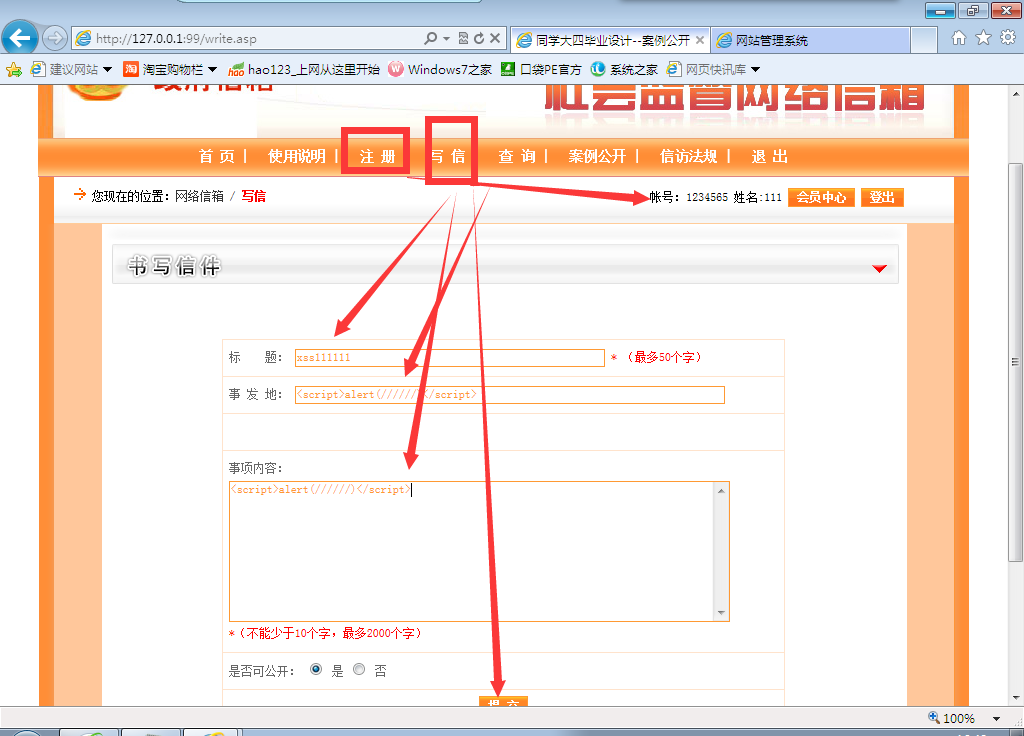Click the textarea scroll down arrow
1024x736 pixels.
pos(721,613)
